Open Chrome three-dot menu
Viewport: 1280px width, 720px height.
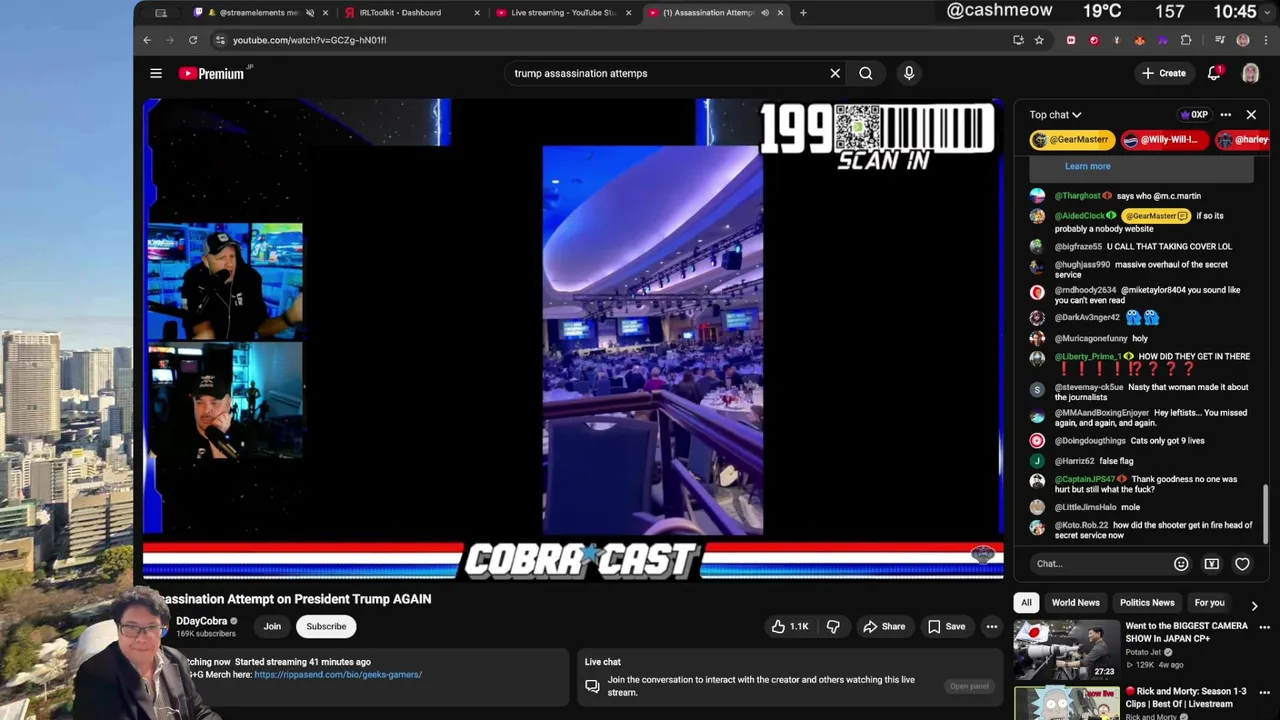click(1266, 40)
